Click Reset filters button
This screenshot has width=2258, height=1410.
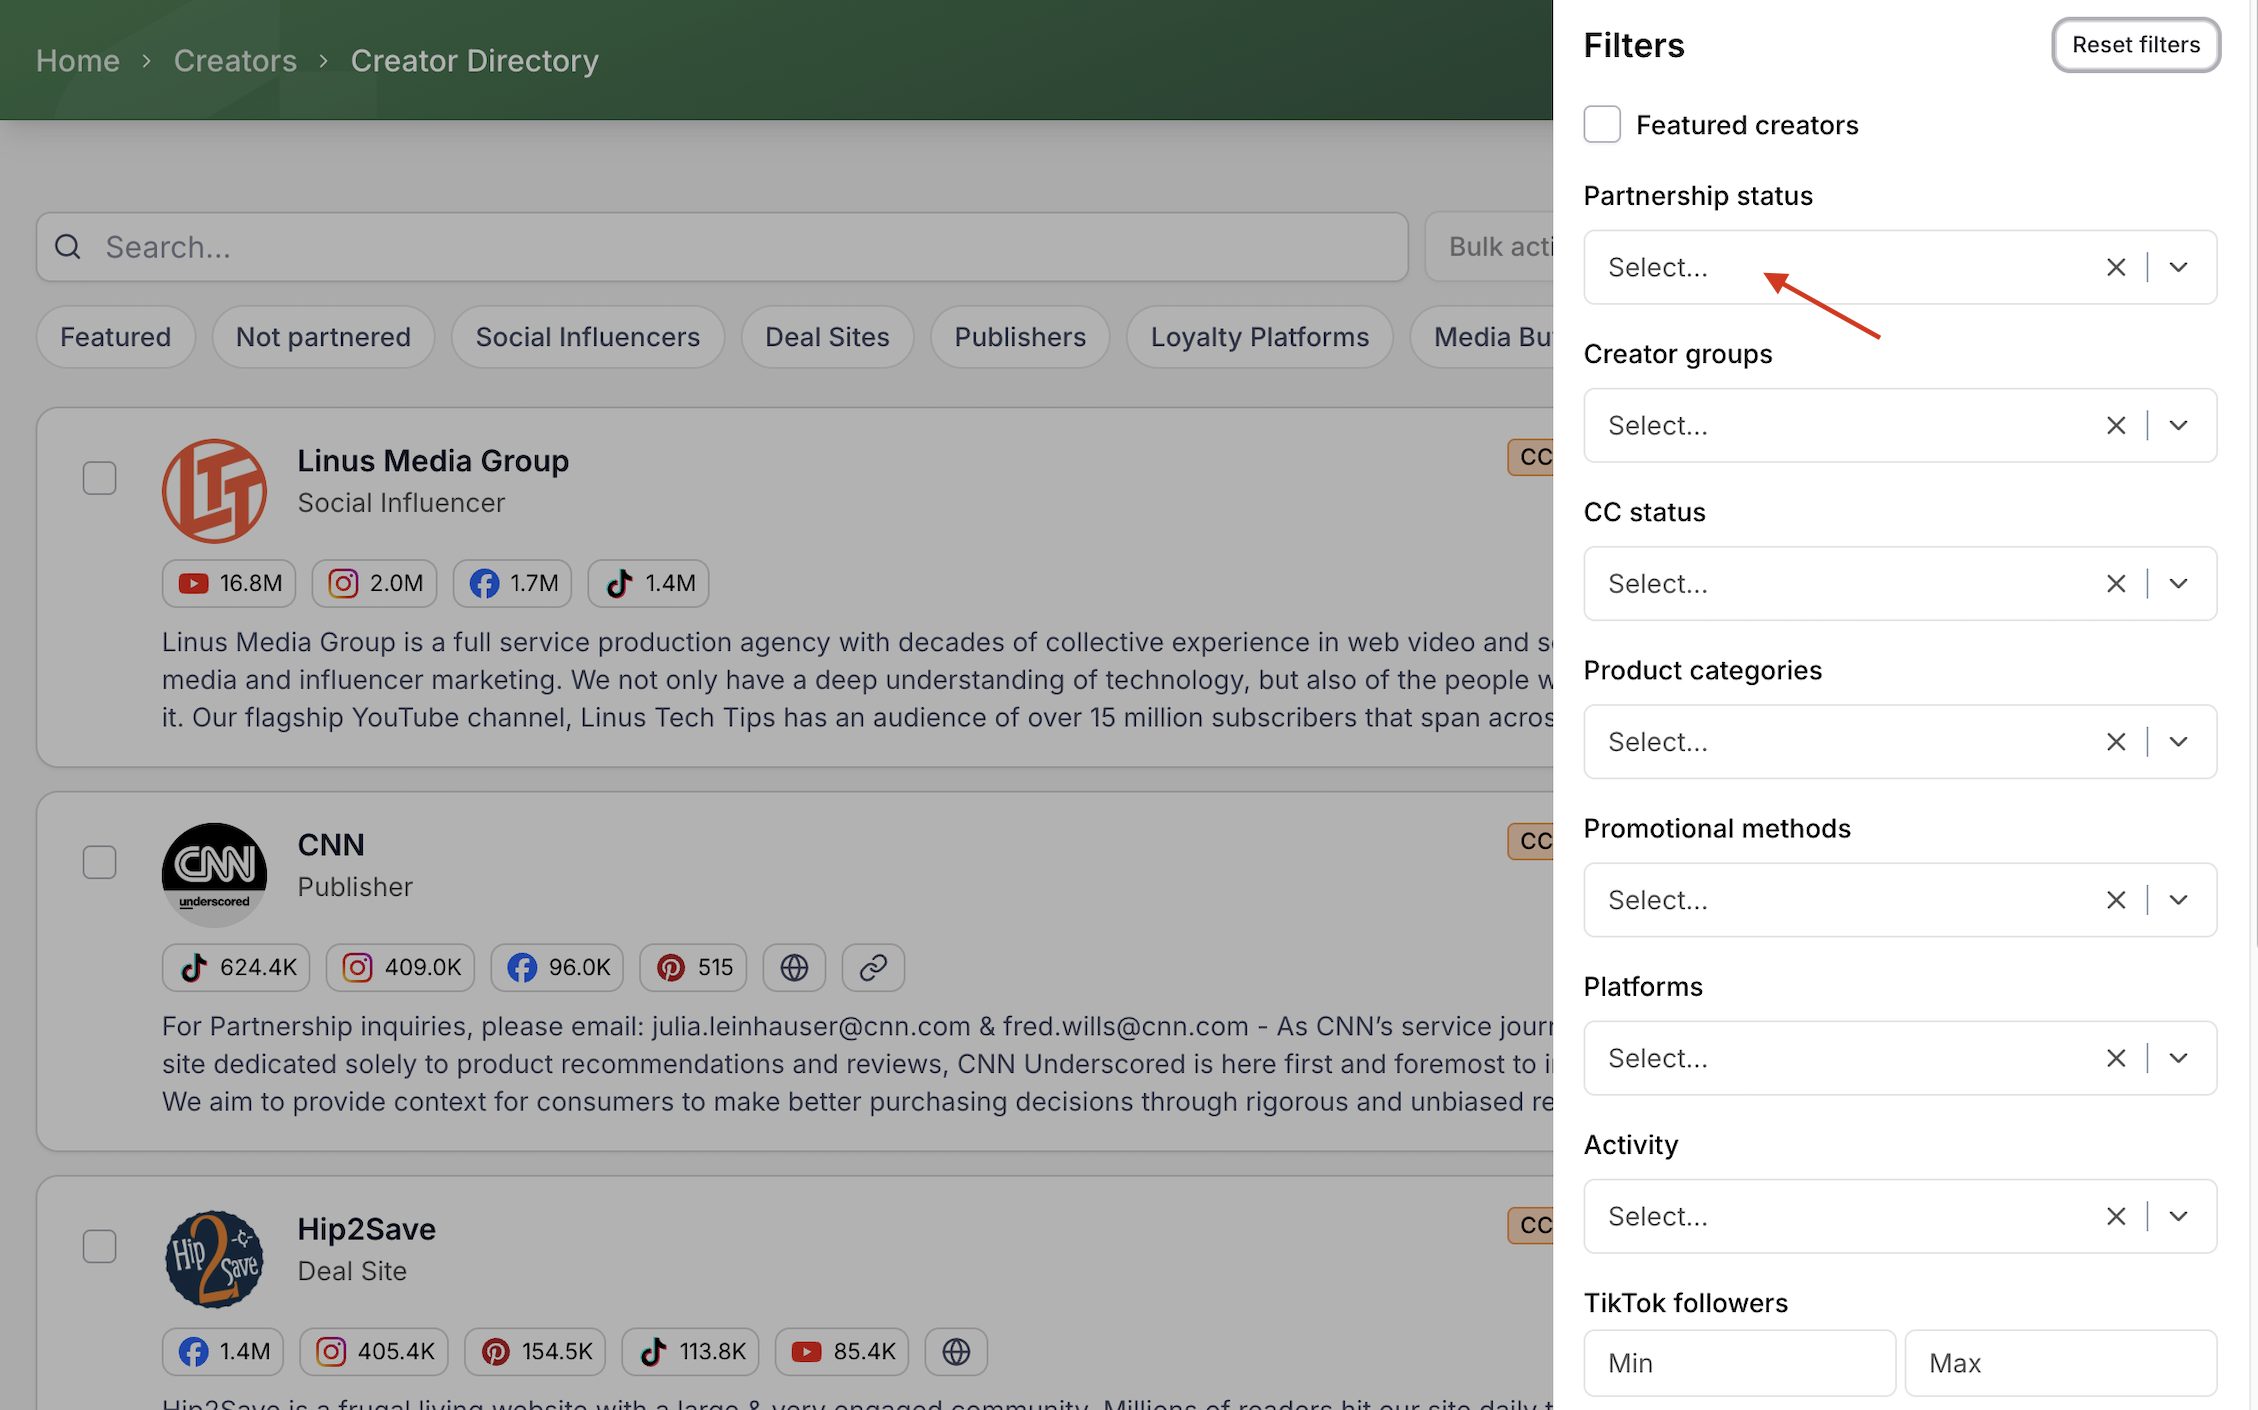2135,45
